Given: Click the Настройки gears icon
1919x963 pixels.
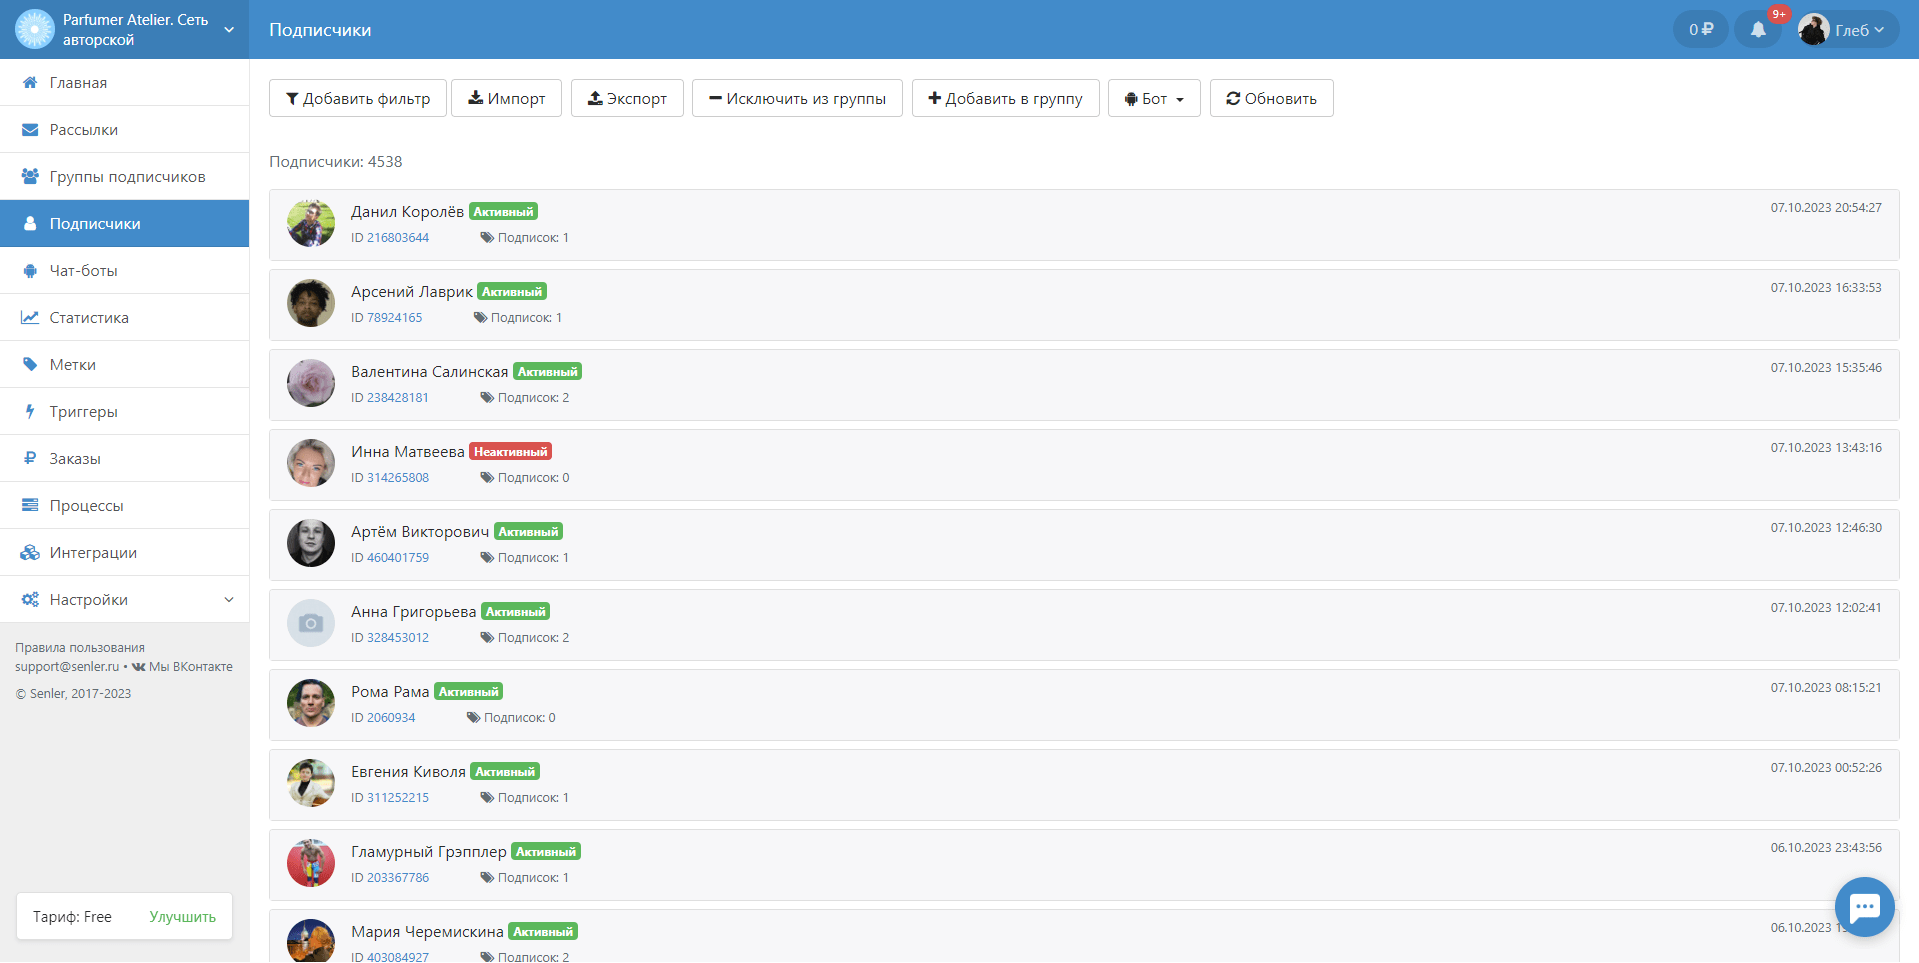Looking at the screenshot, I should [x=30, y=599].
